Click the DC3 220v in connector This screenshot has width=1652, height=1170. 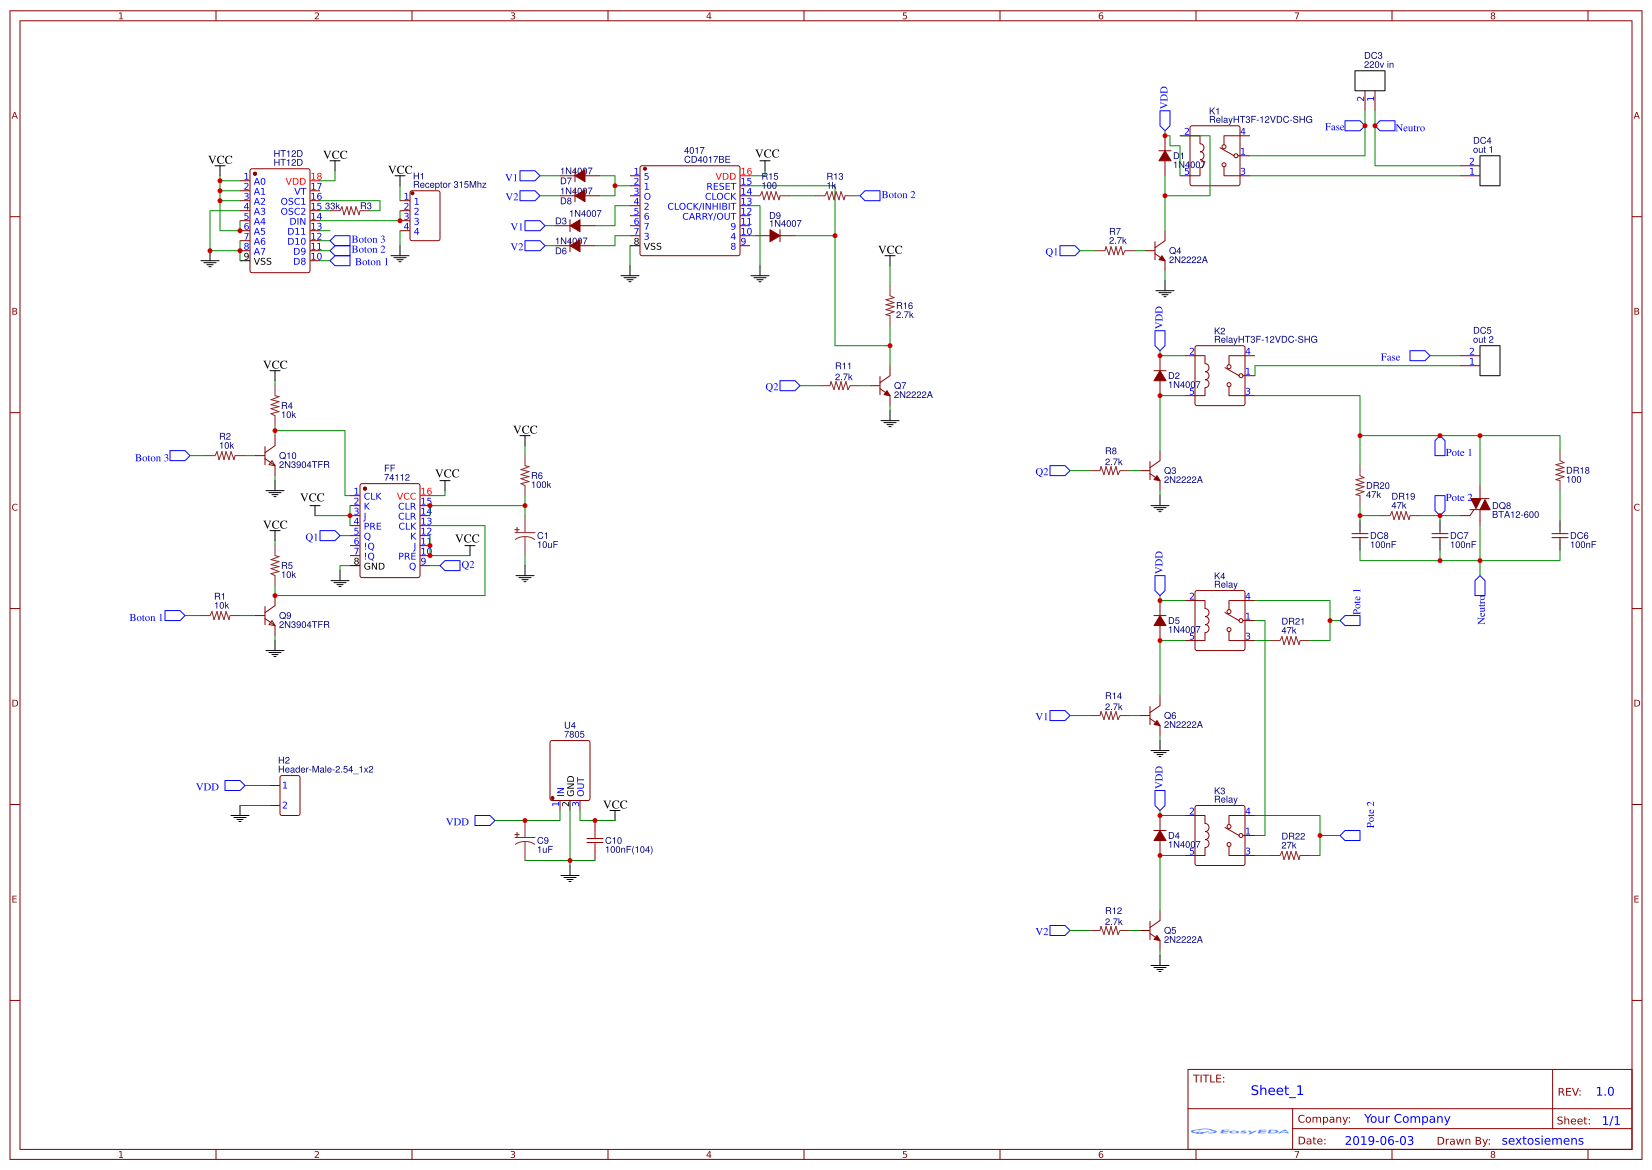1370,81
